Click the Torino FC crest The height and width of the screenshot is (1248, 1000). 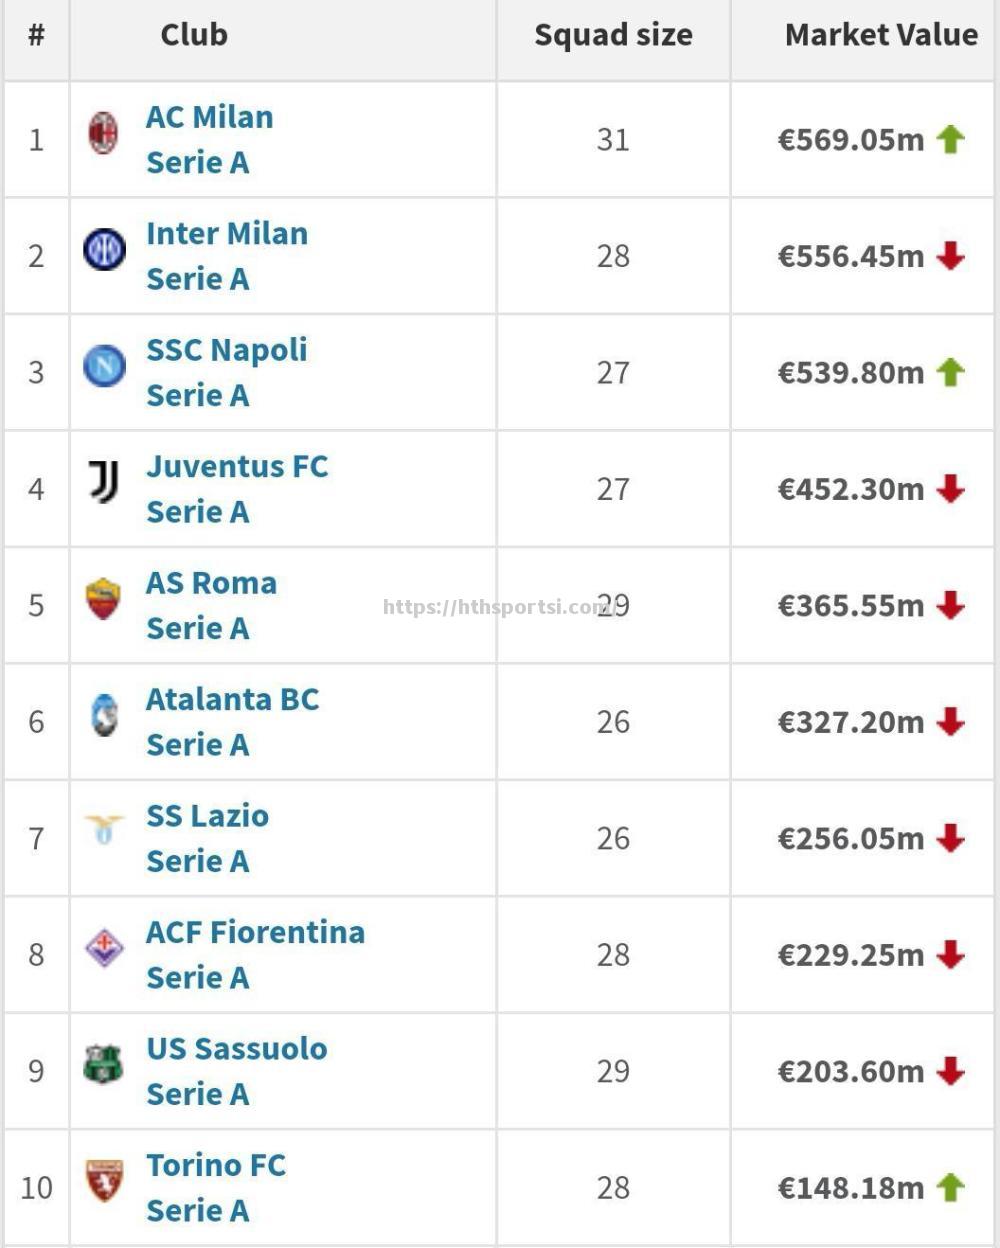tap(104, 1181)
